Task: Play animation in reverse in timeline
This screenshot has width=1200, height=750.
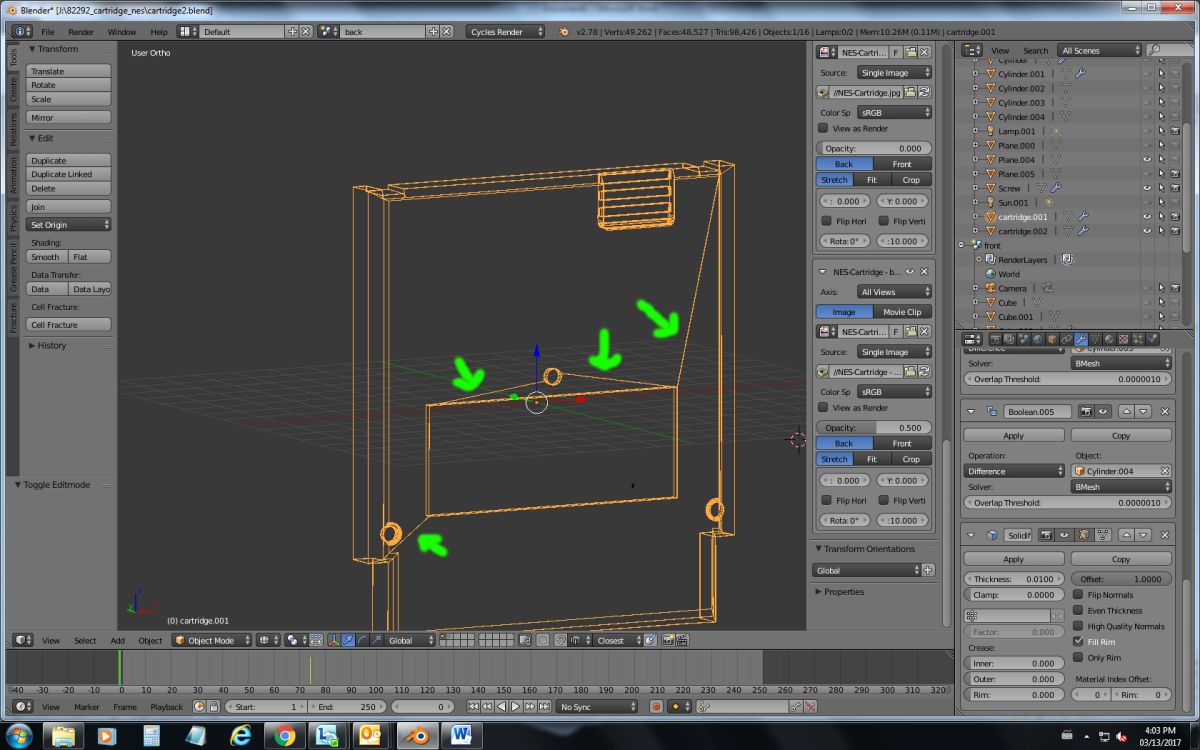Action: [502, 707]
